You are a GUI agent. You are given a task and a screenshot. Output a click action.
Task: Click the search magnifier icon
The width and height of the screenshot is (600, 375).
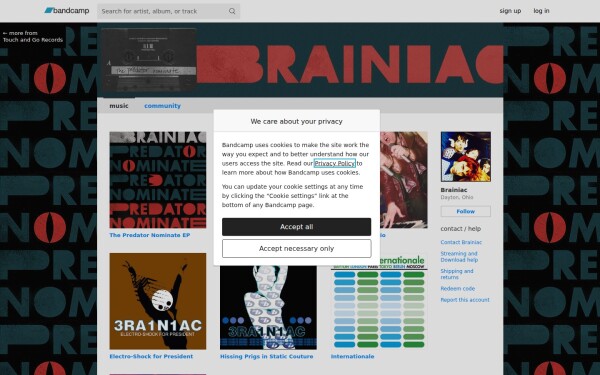[x=232, y=11]
